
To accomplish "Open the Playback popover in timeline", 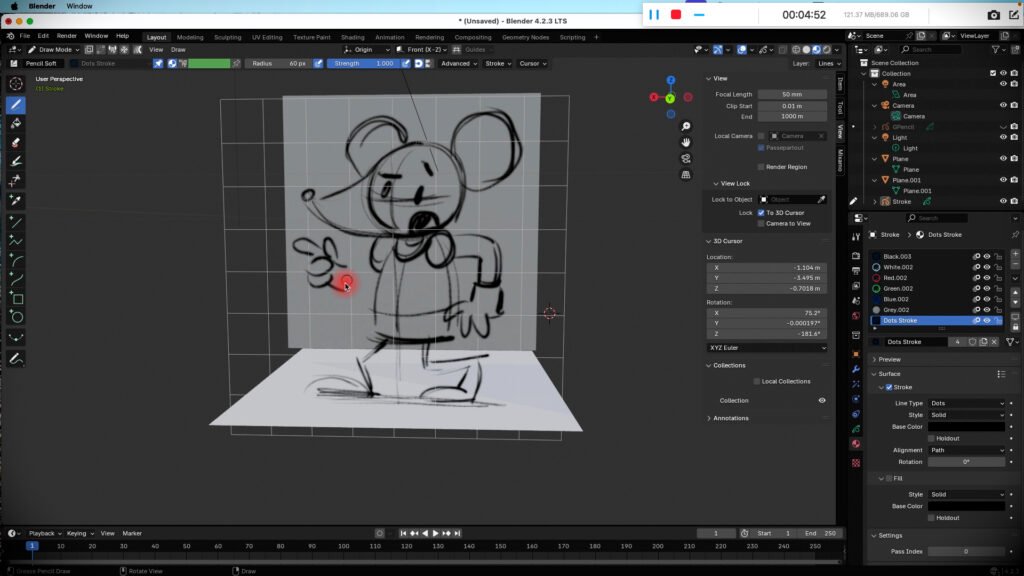I will click(x=44, y=534).
